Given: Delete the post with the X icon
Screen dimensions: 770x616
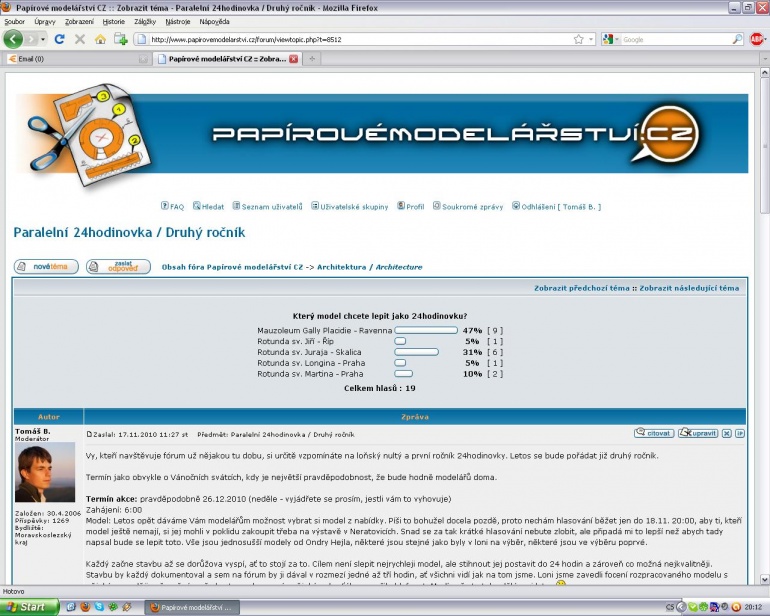Looking at the screenshot, I should coord(727,433).
